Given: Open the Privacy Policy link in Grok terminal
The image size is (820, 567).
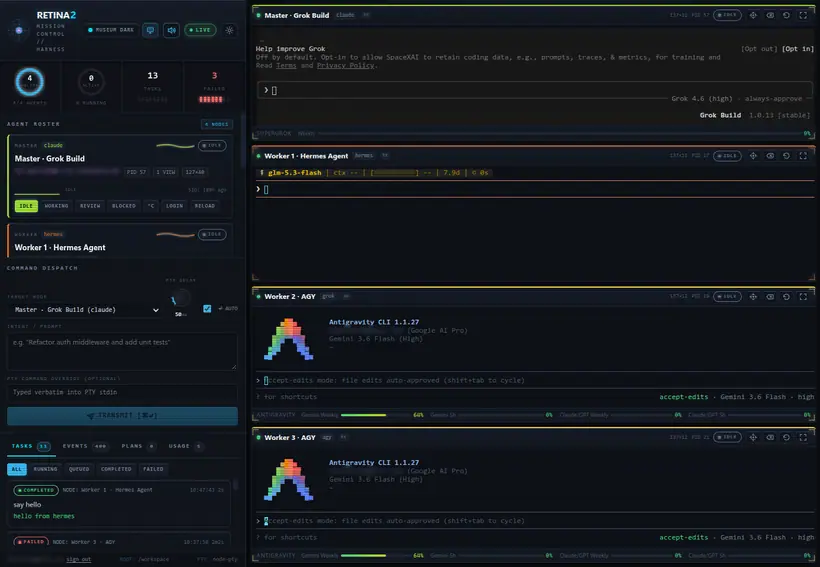Looking at the screenshot, I should pos(346,65).
